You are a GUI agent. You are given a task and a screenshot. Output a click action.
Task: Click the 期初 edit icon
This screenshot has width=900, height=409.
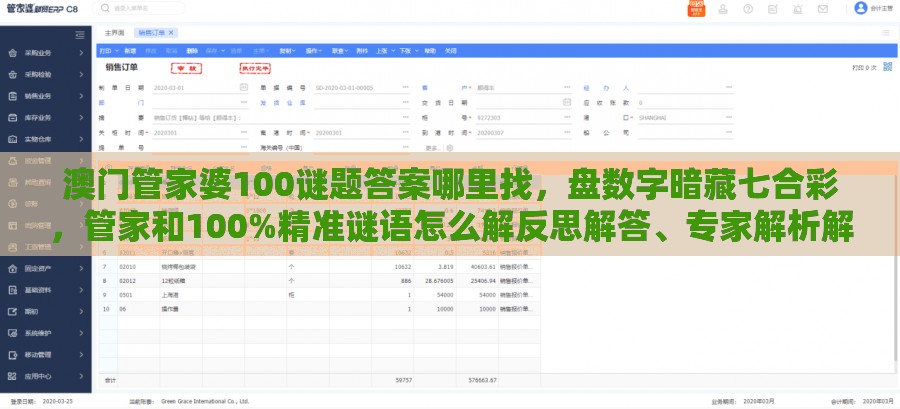[x=13, y=311]
